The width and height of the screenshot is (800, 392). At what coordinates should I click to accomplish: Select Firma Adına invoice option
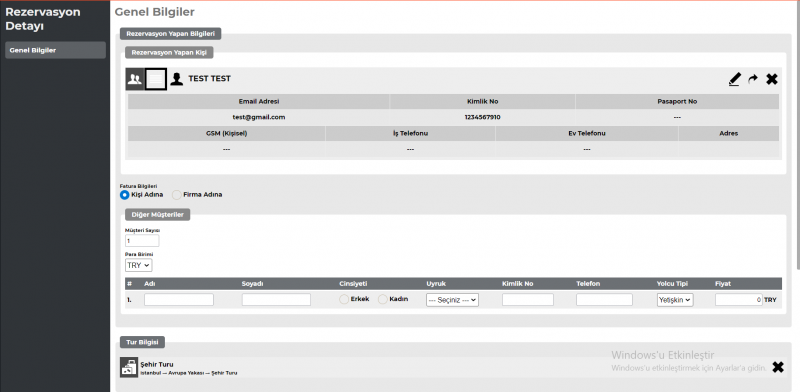pyautogui.click(x=177, y=194)
